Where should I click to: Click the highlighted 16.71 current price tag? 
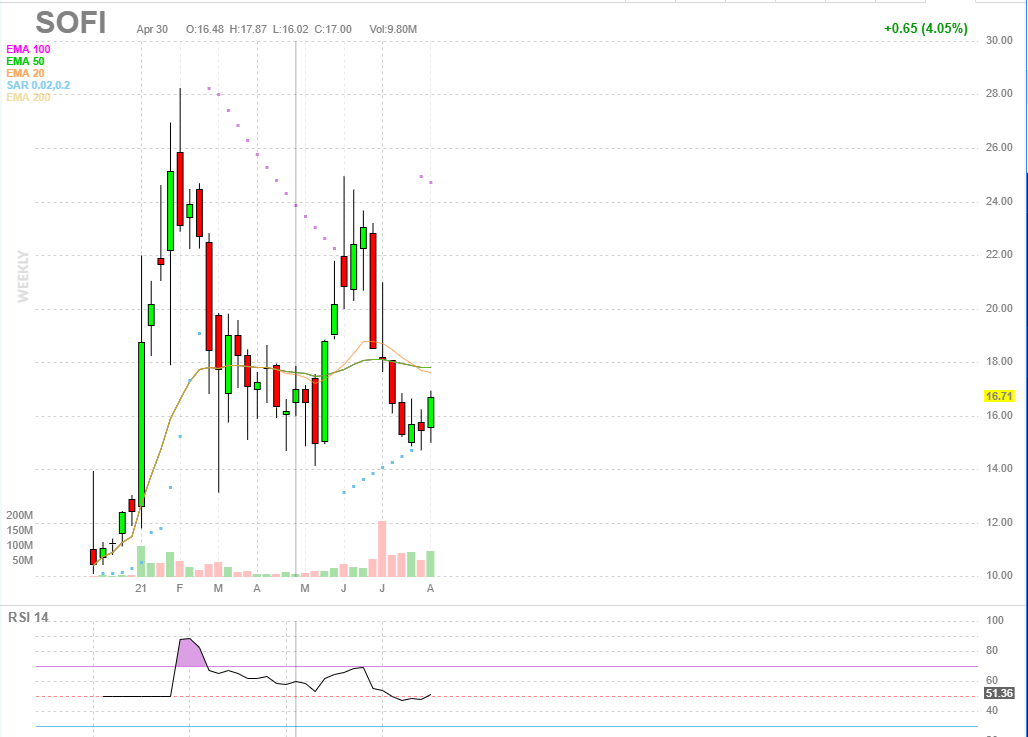click(x=999, y=396)
